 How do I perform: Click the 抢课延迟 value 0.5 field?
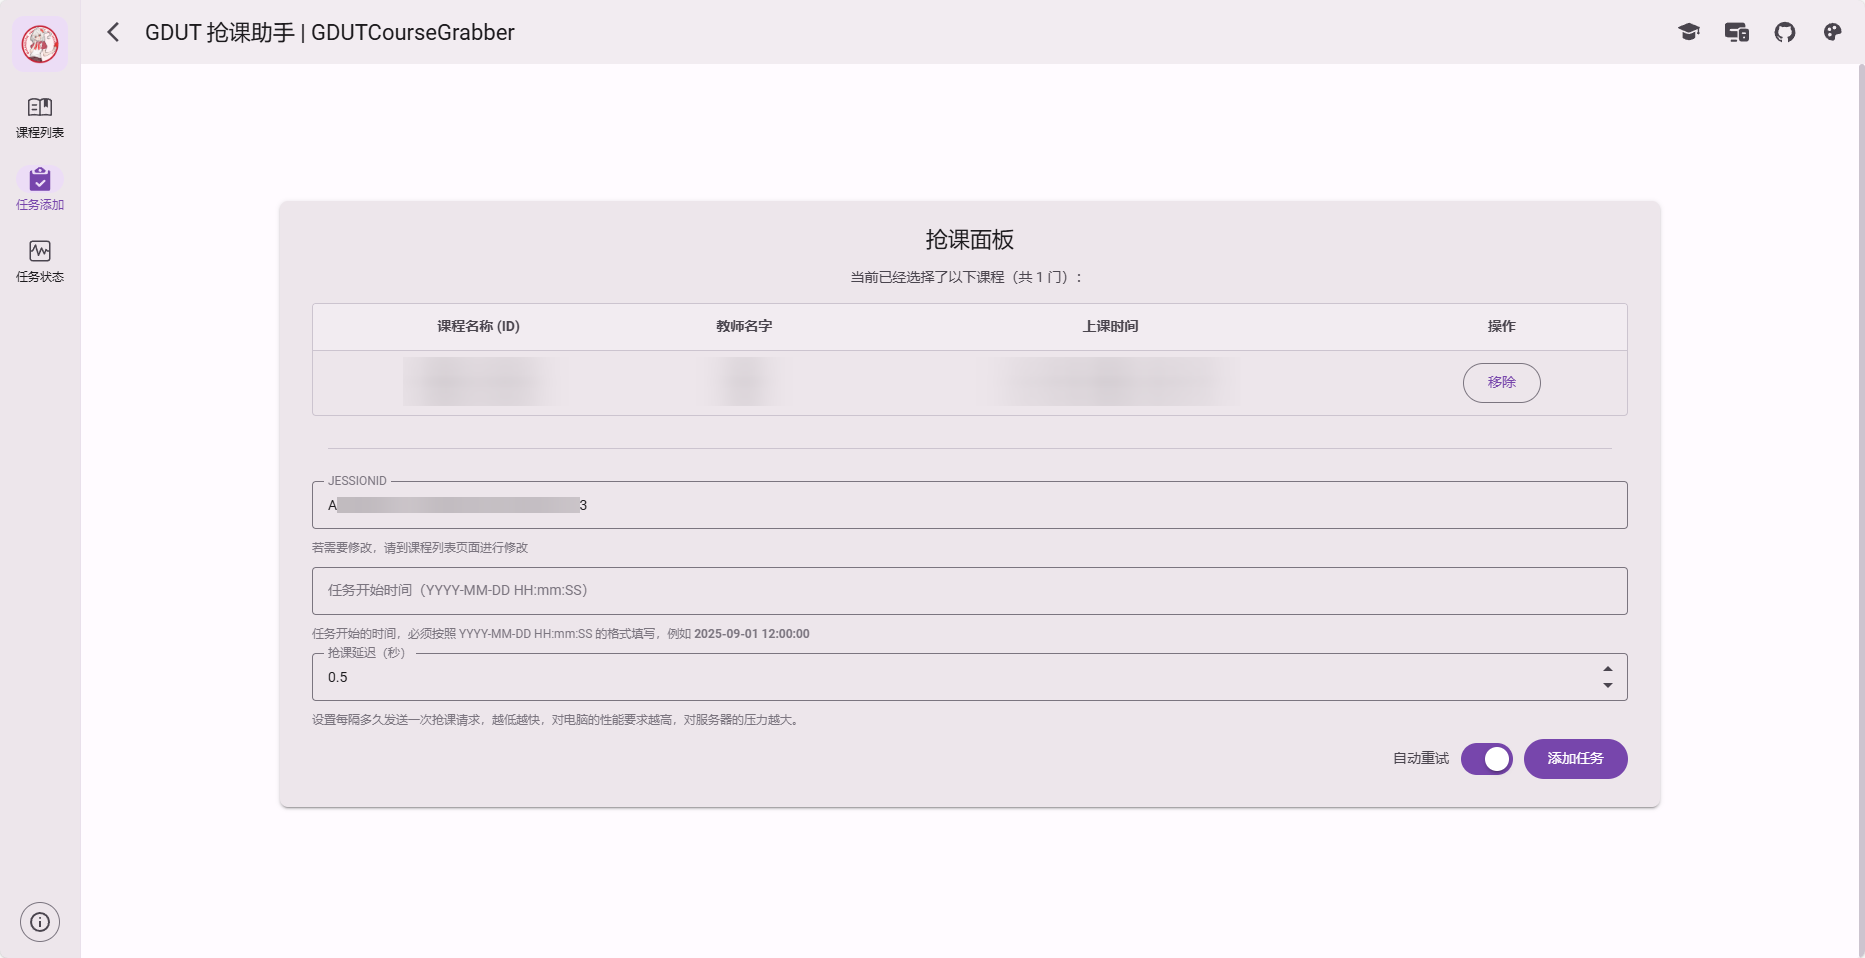pyautogui.click(x=950, y=677)
